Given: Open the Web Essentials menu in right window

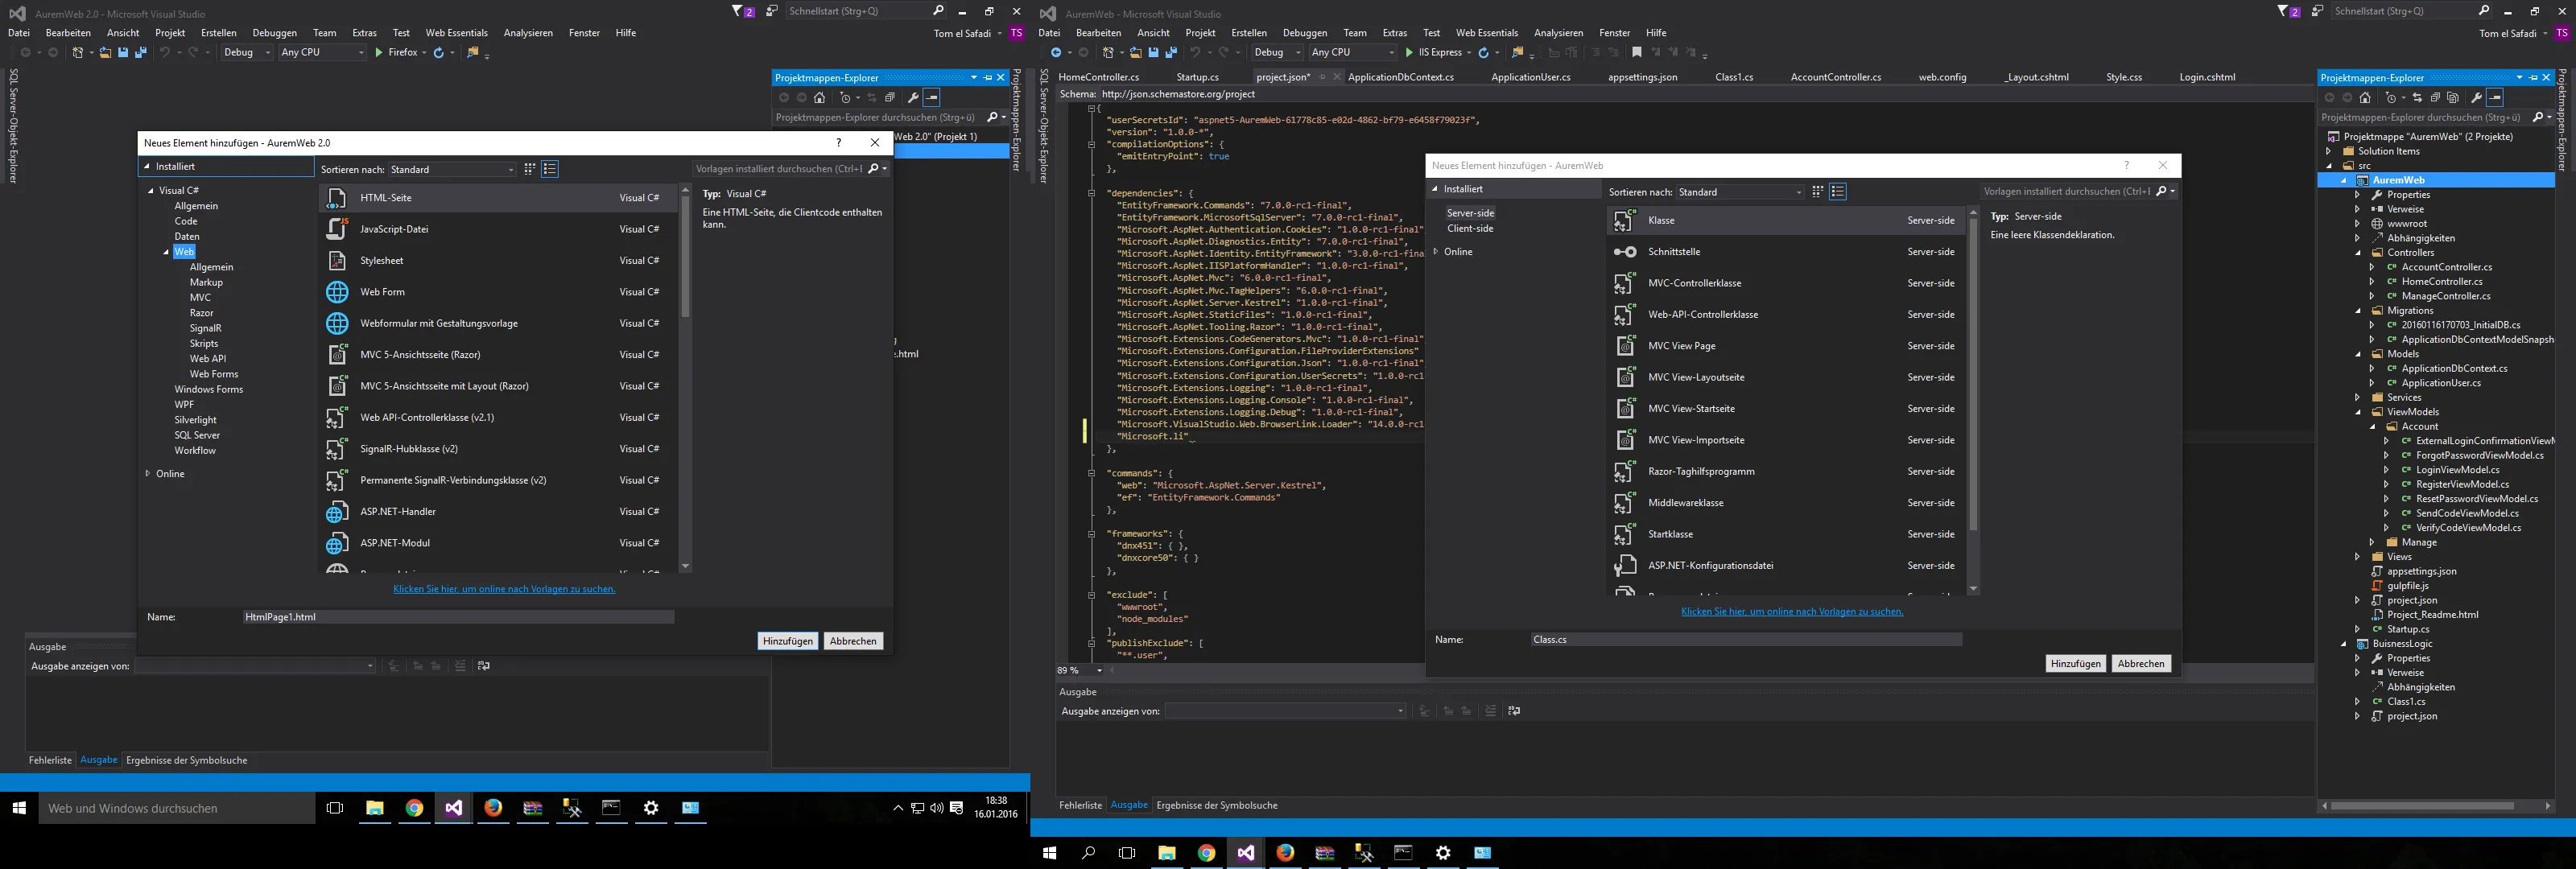Looking at the screenshot, I should [x=1486, y=33].
